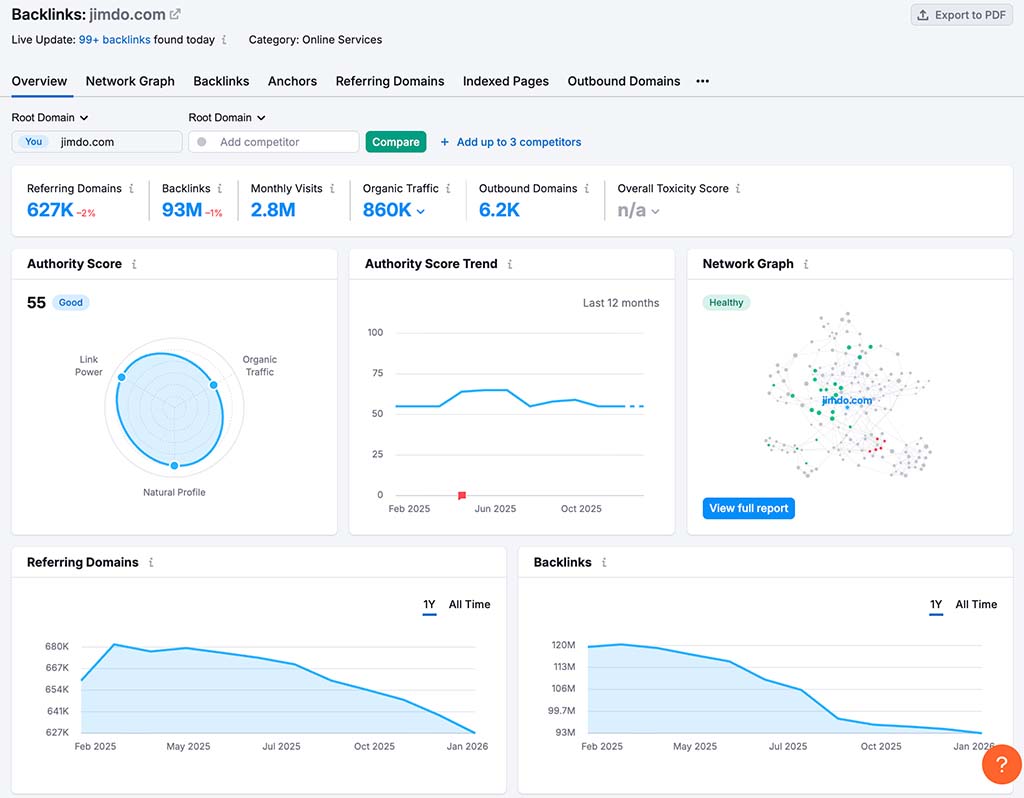Open the Indexed Pages tab
The image size is (1024, 798).
505,81
